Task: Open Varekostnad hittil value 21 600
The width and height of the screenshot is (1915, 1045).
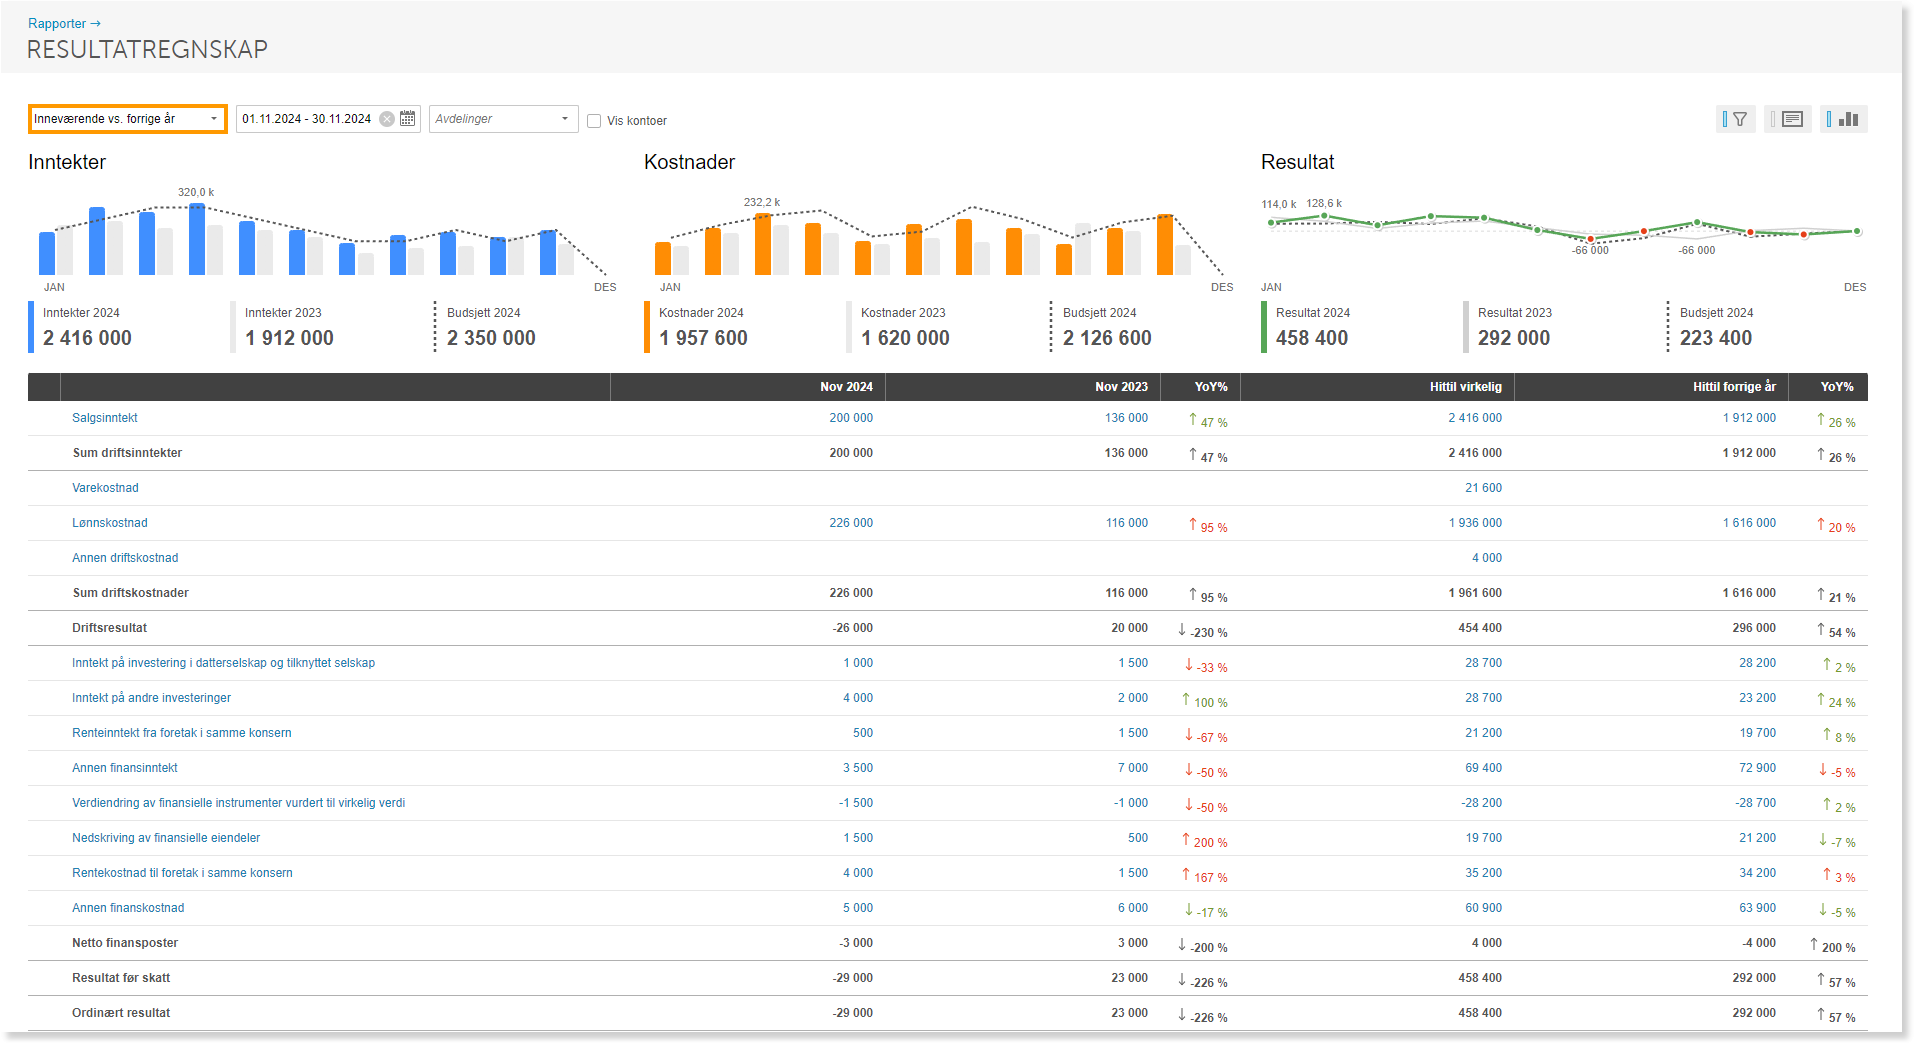Action: tap(1484, 488)
